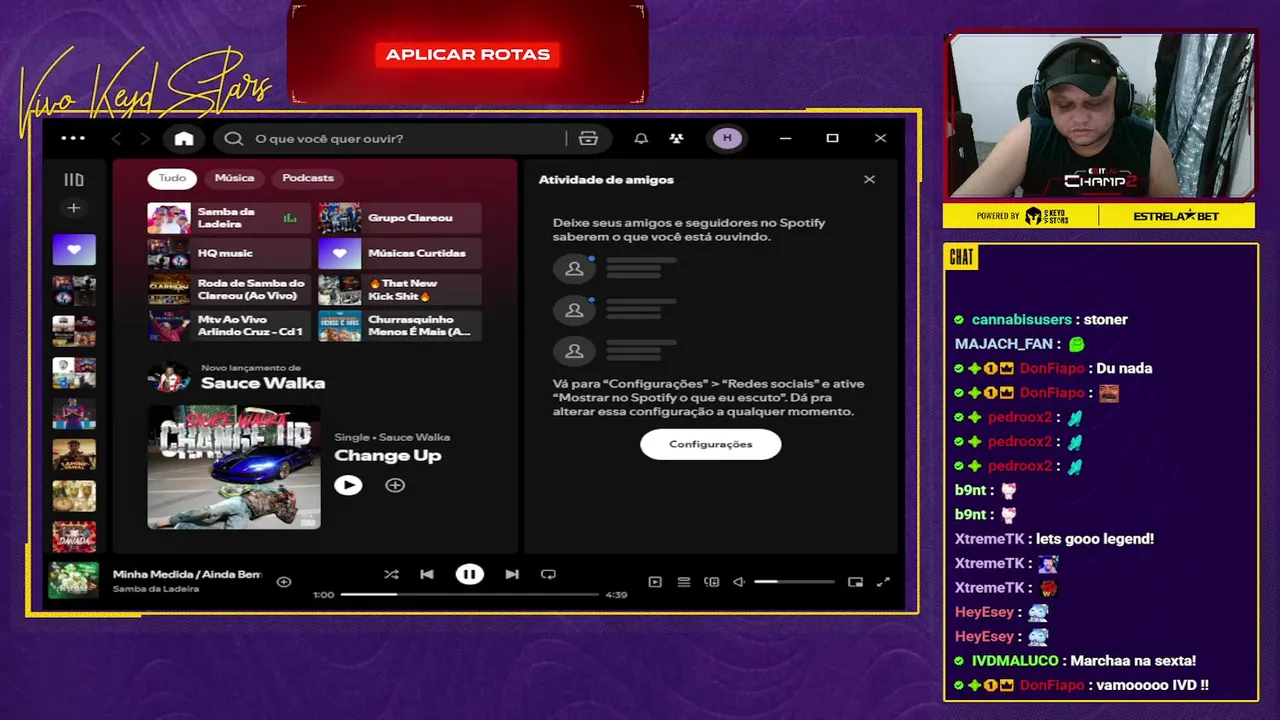This screenshot has width=1280, height=720.
Task: Enter full screen player
Action: (x=883, y=581)
